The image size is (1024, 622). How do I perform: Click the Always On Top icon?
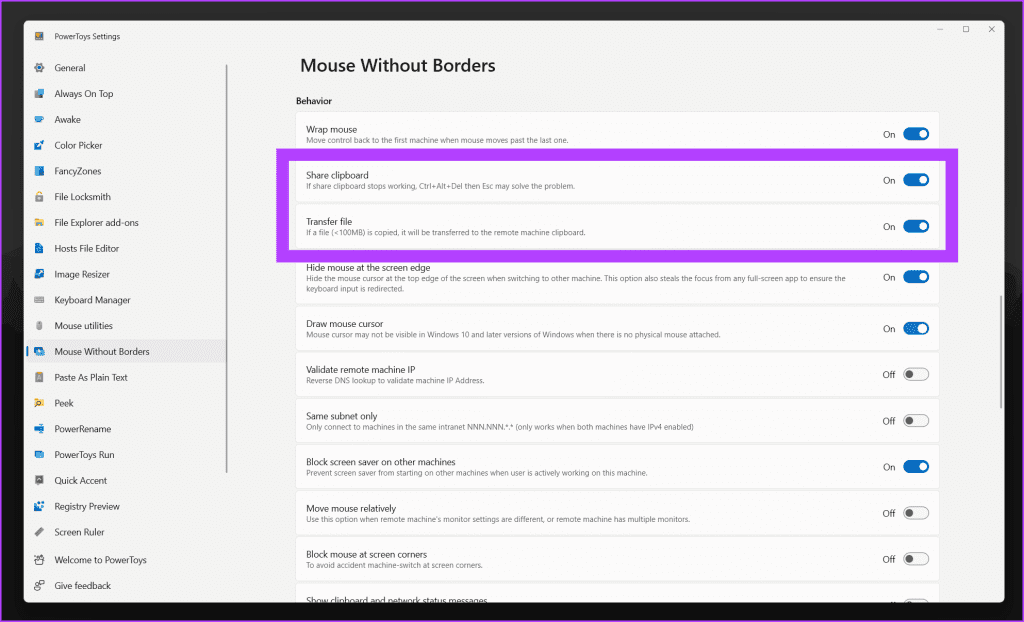(x=39, y=93)
